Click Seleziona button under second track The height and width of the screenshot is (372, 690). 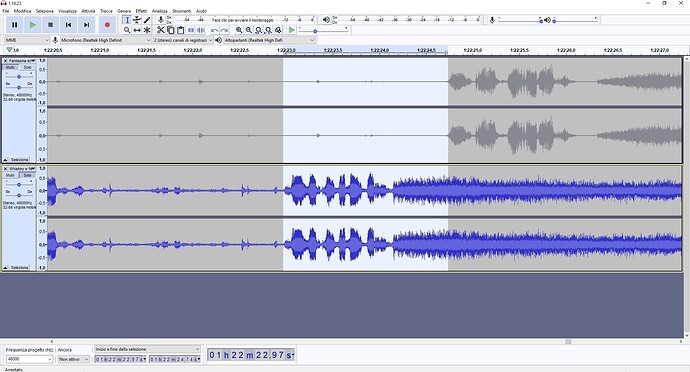19,268
